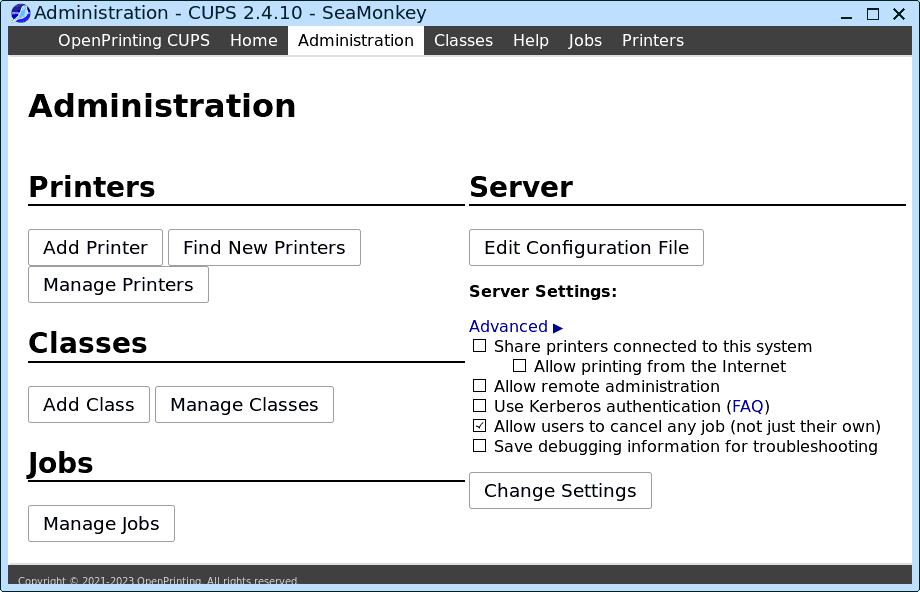Image resolution: width=920 pixels, height=592 pixels.
Task: Click the SeaMonkey icon in the title bar
Action: 21,13
